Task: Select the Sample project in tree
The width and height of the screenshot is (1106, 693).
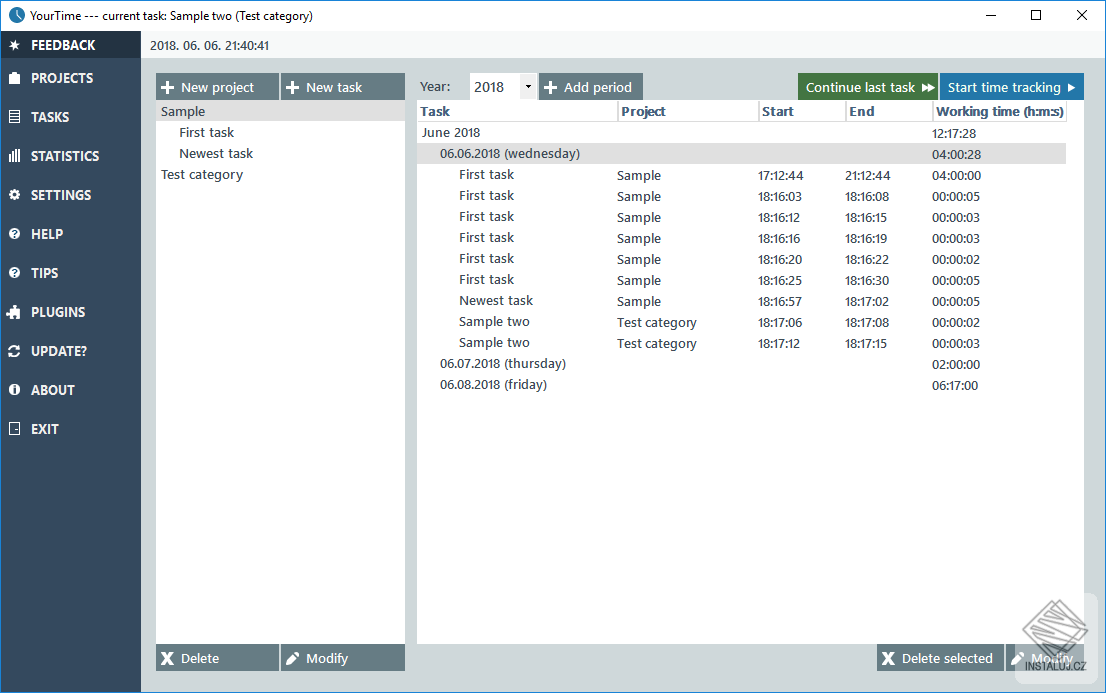Action: pyautogui.click(x=280, y=112)
